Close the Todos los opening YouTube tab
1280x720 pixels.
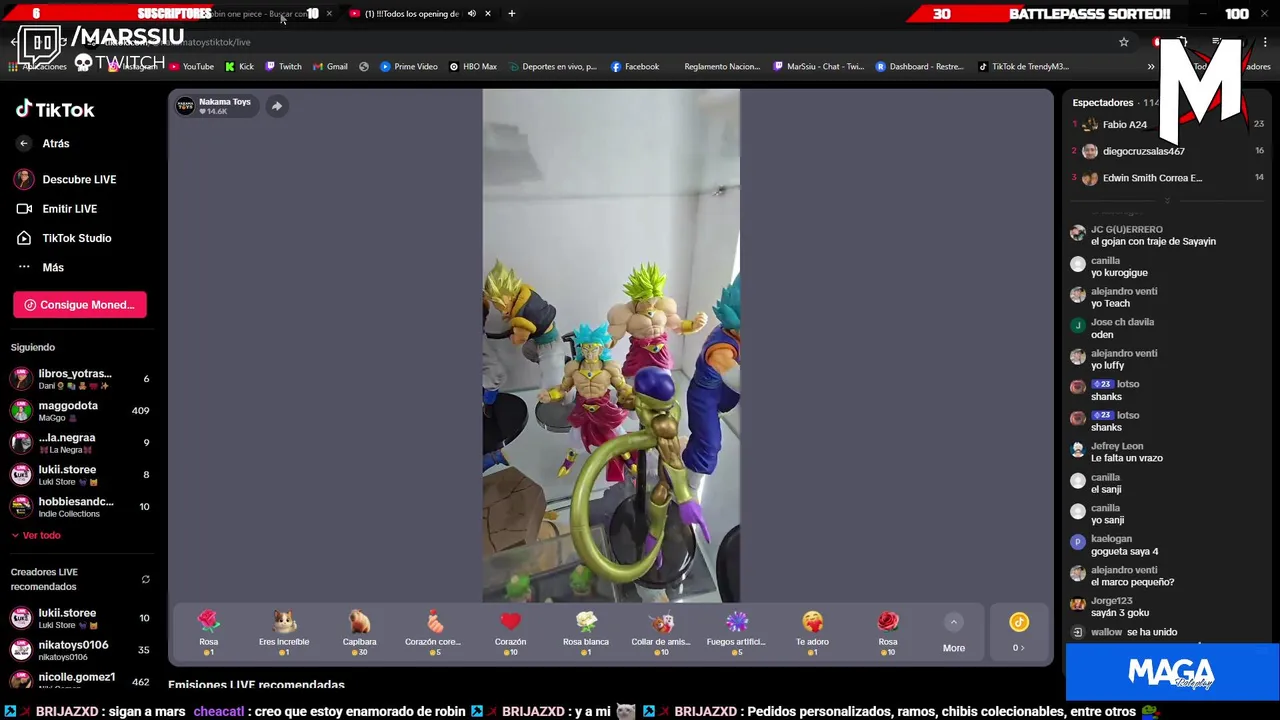(x=488, y=14)
